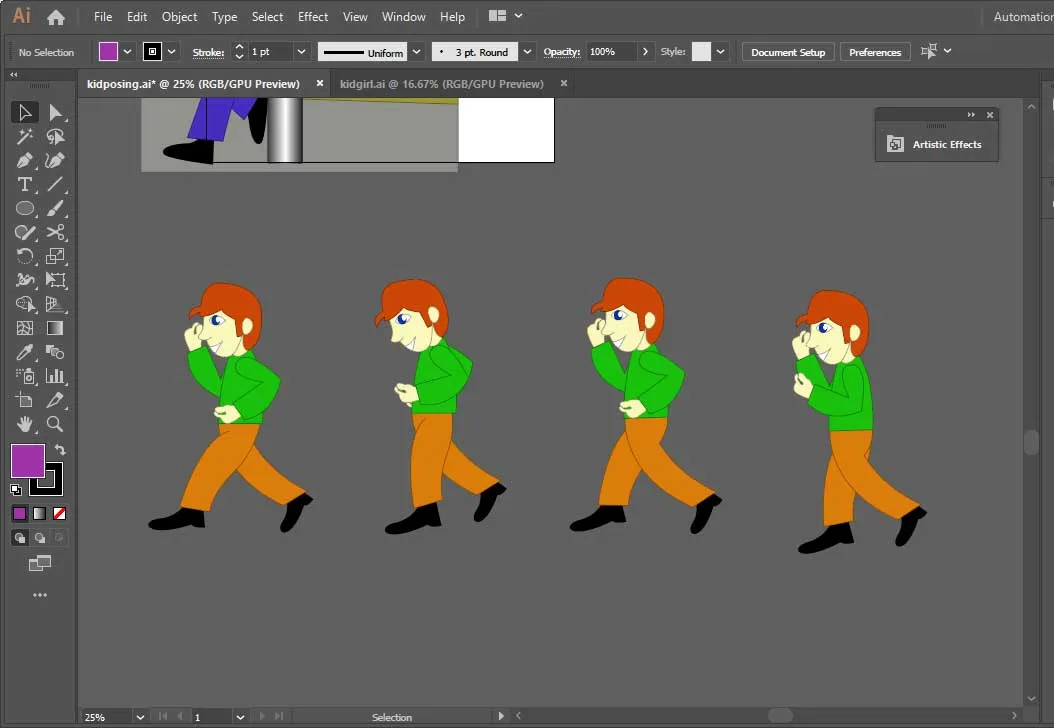Select the Shape Builder tool
Image resolution: width=1054 pixels, height=728 pixels.
click(25, 305)
